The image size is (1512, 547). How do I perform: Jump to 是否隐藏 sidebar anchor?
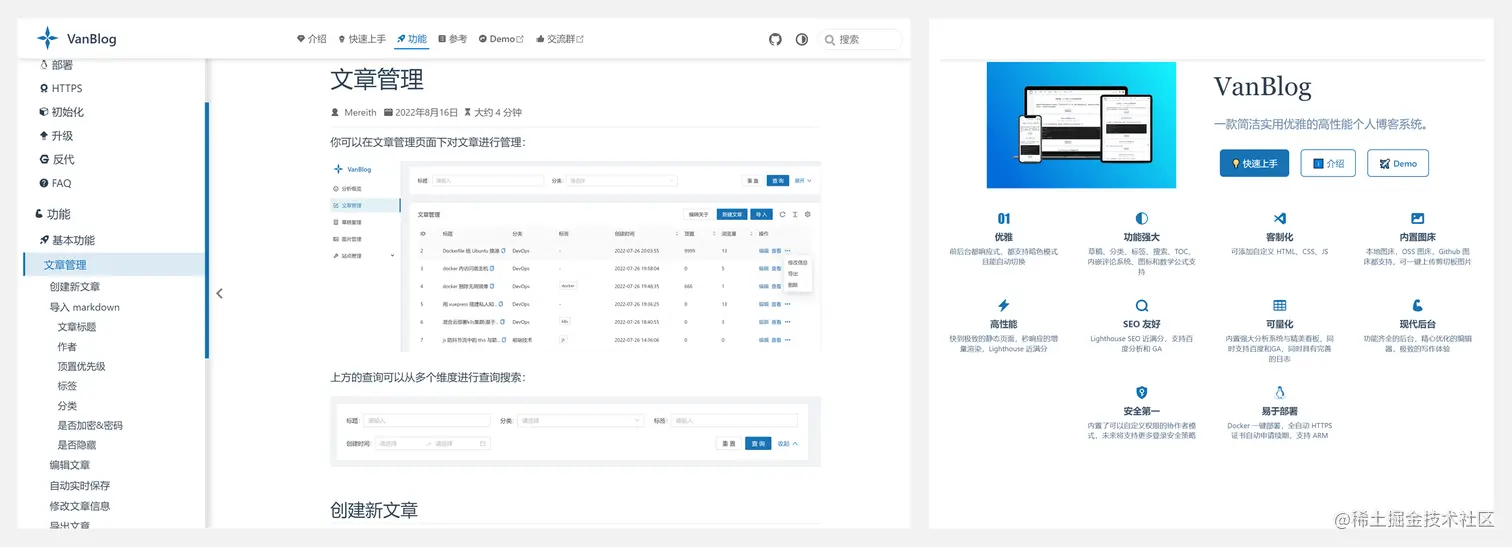click(x=77, y=445)
